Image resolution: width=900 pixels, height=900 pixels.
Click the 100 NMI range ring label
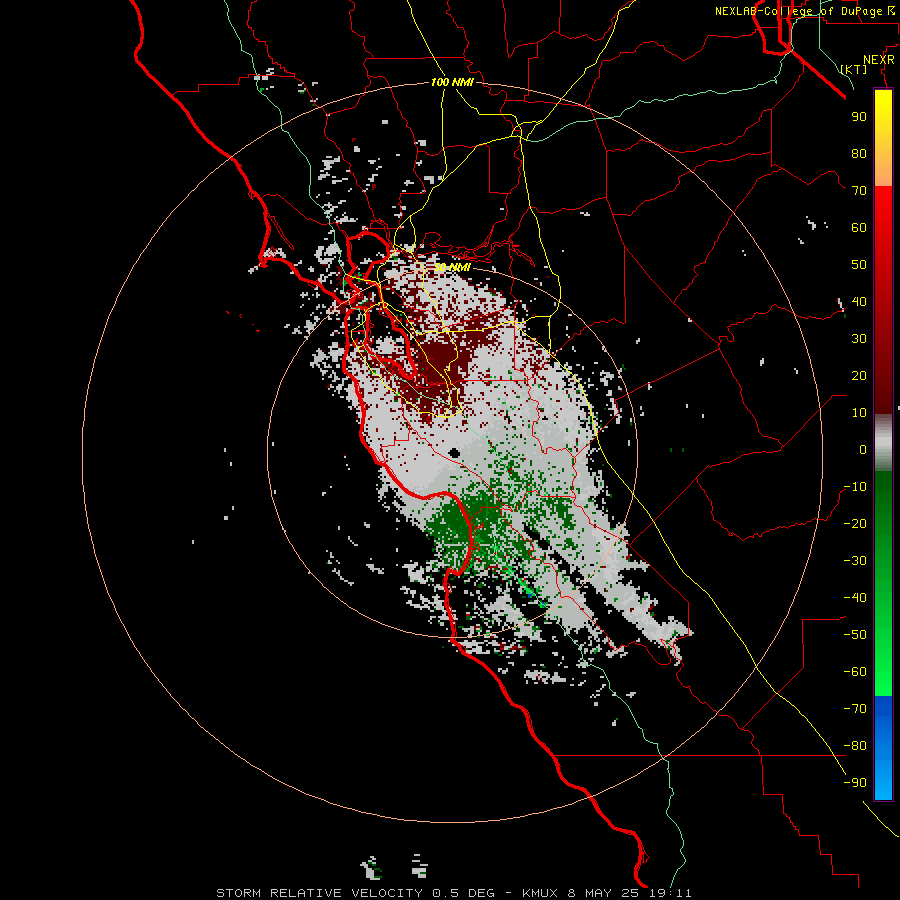452,82
